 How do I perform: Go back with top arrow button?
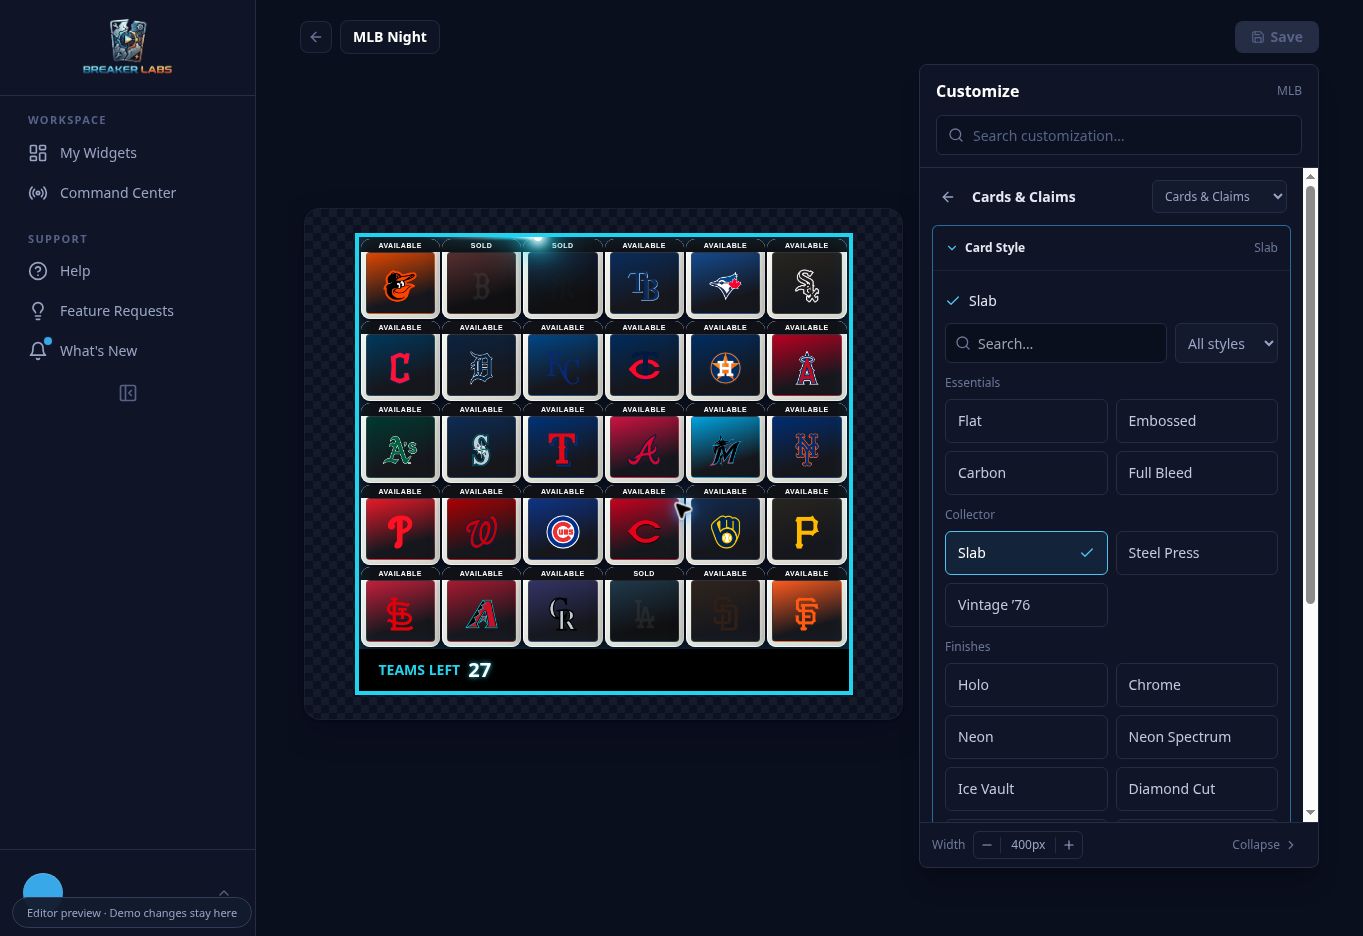coord(316,37)
